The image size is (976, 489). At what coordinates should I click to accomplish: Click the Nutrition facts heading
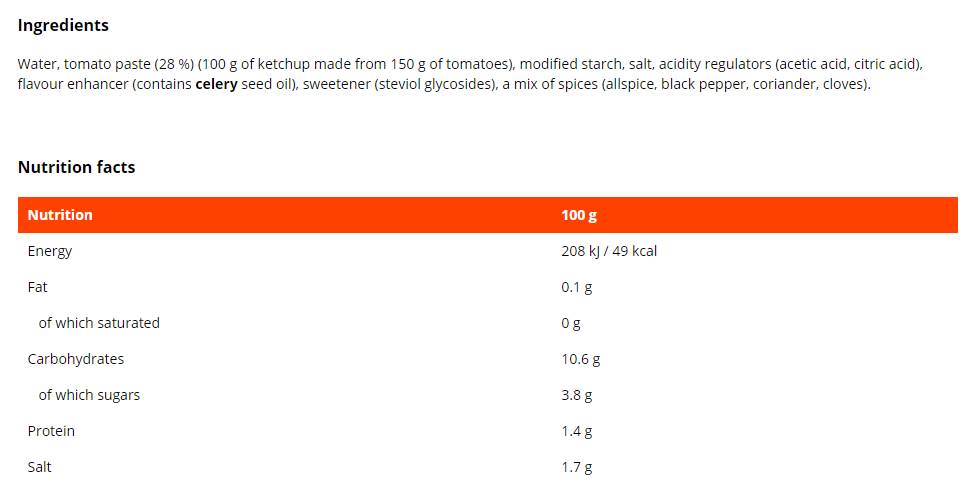(76, 167)
